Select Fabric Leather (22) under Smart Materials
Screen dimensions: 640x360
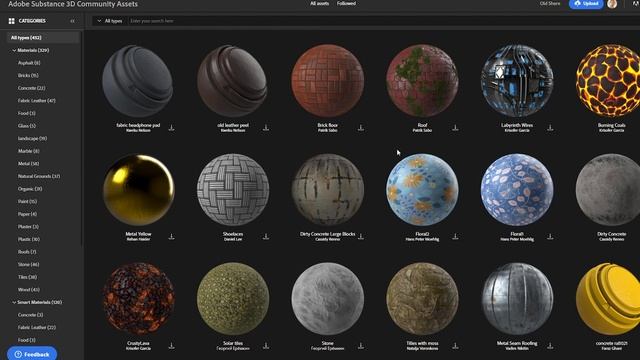tap(37, 327)
